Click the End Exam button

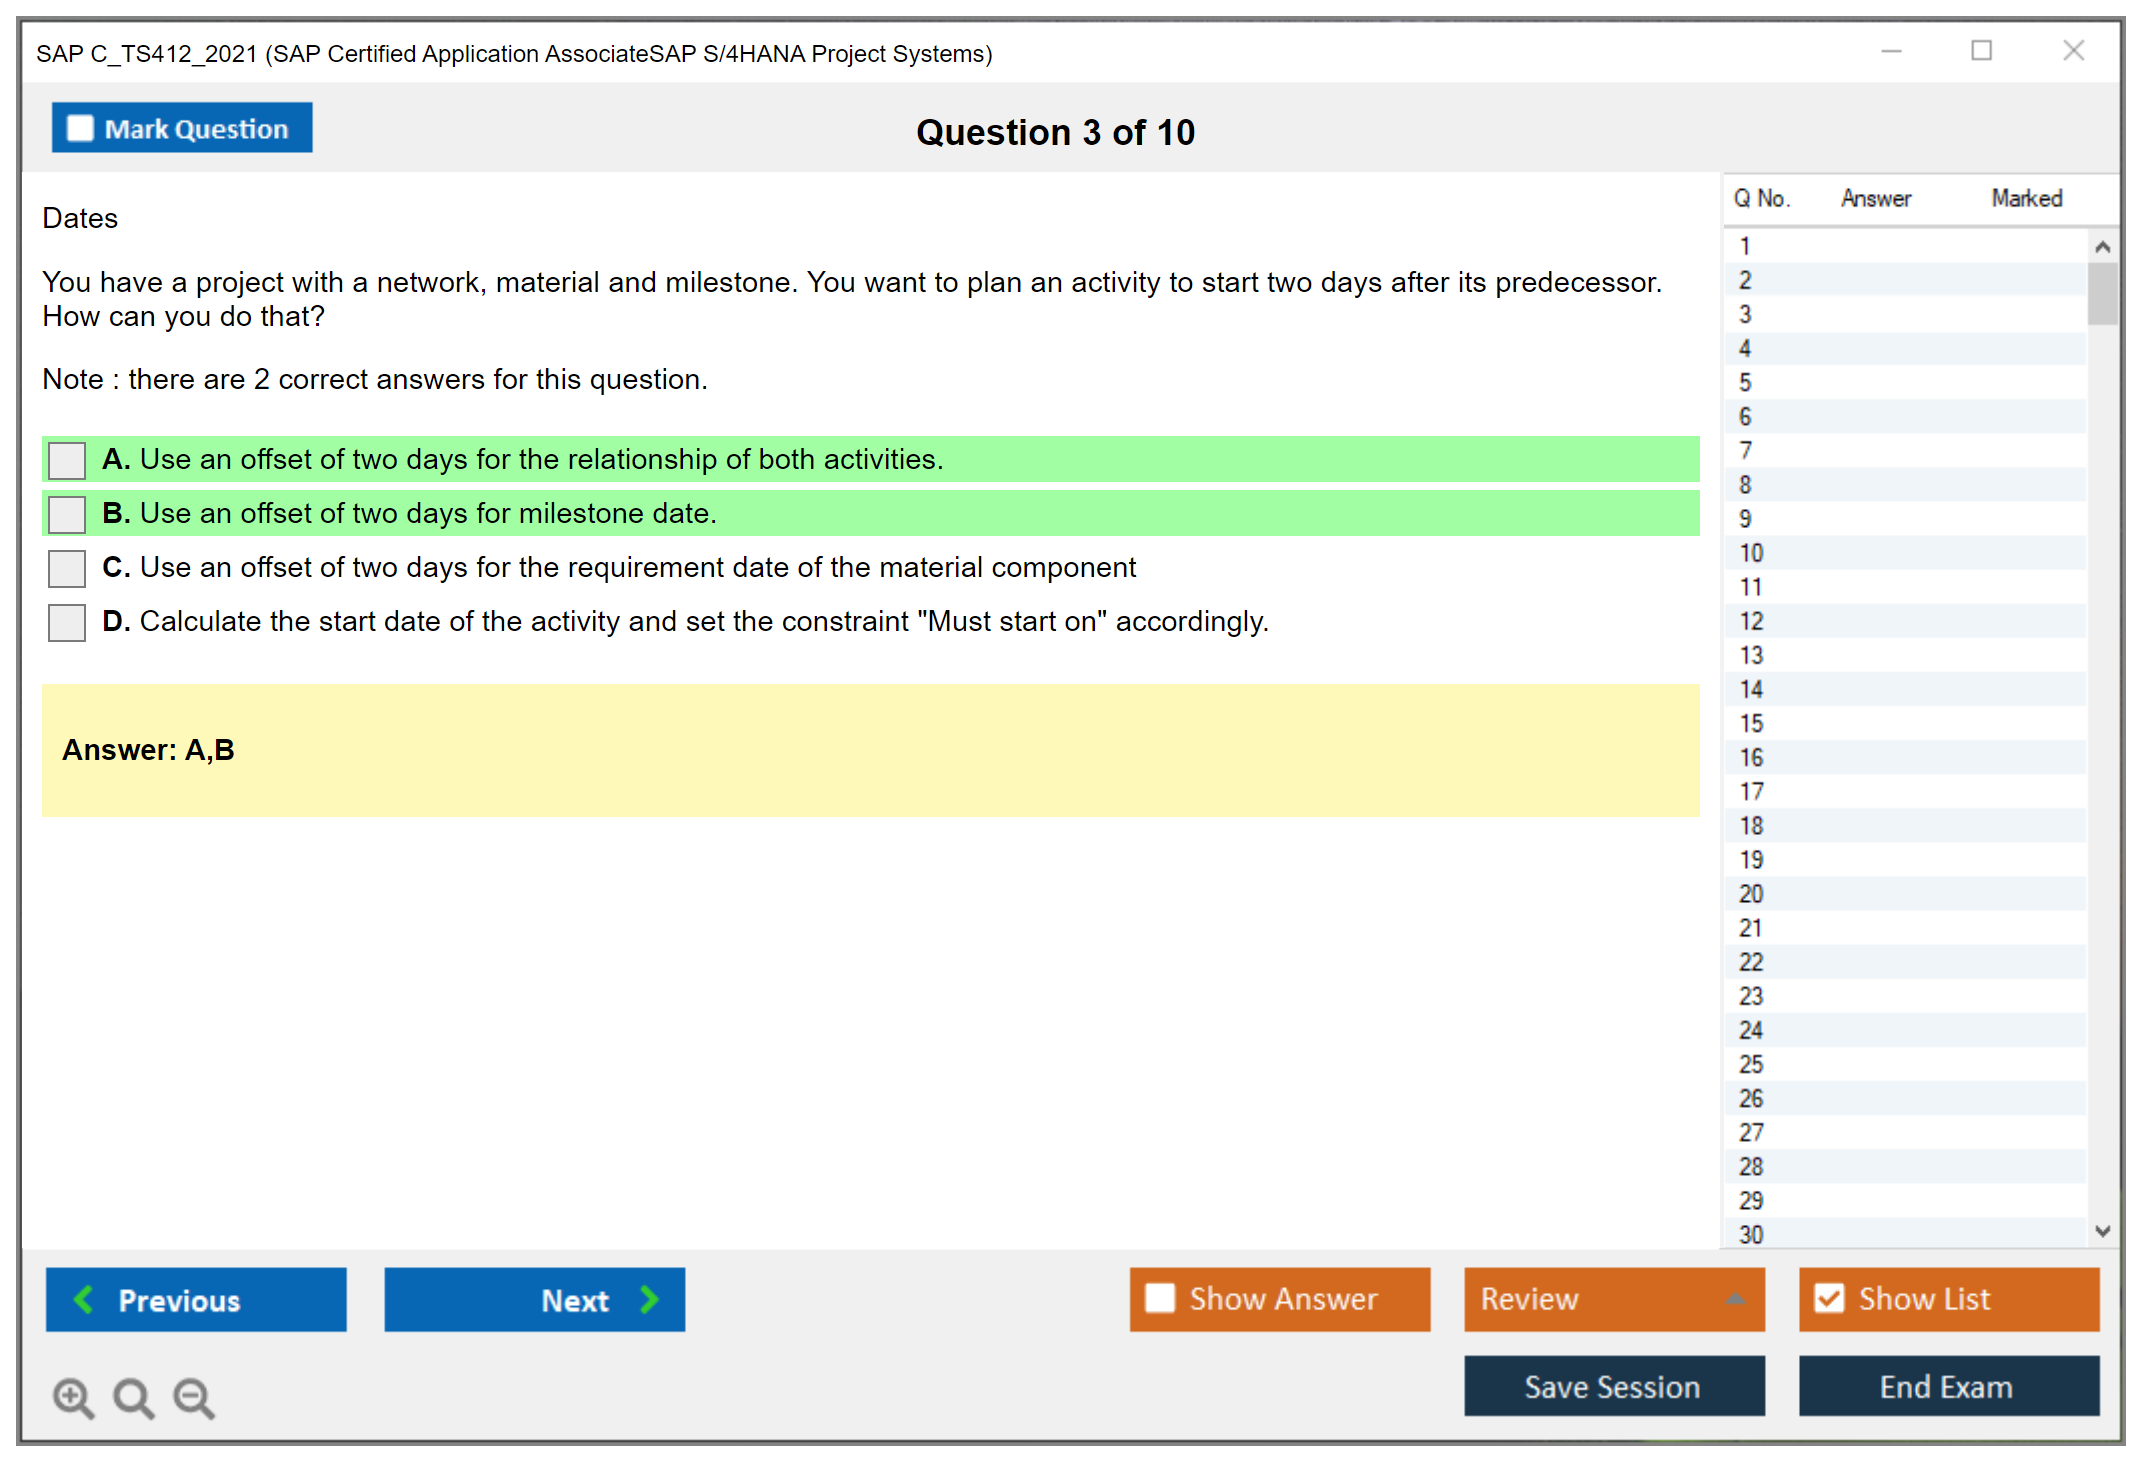point(1947,1386)
